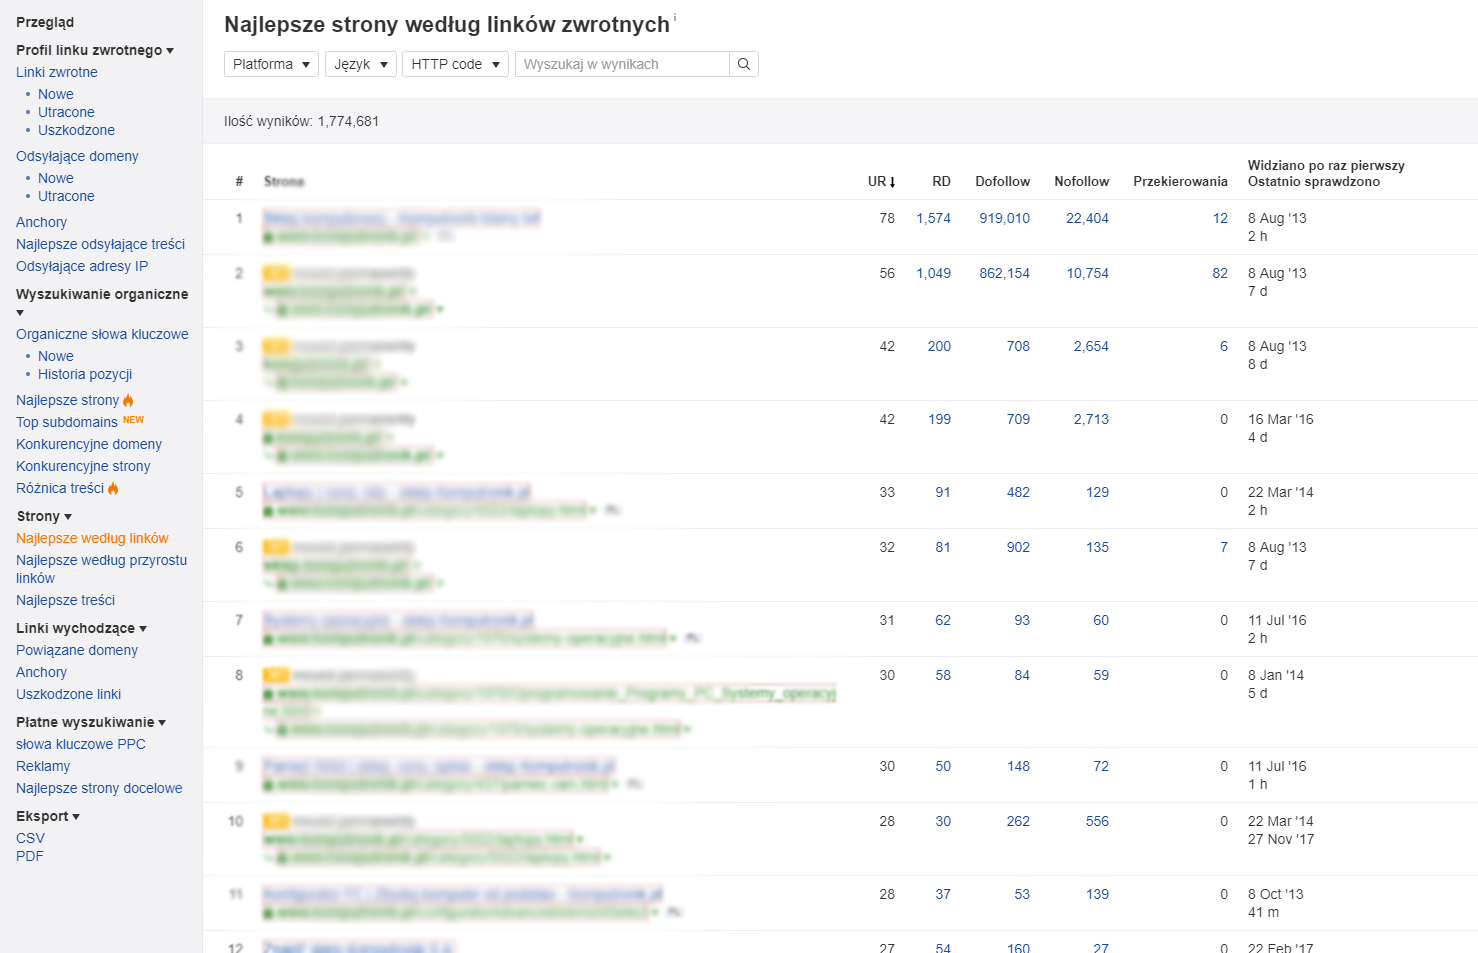Screen dimensions: 1478x953
Task: Type in the Wyszukaj w wynikach field
Action: (x=622, y=64)
